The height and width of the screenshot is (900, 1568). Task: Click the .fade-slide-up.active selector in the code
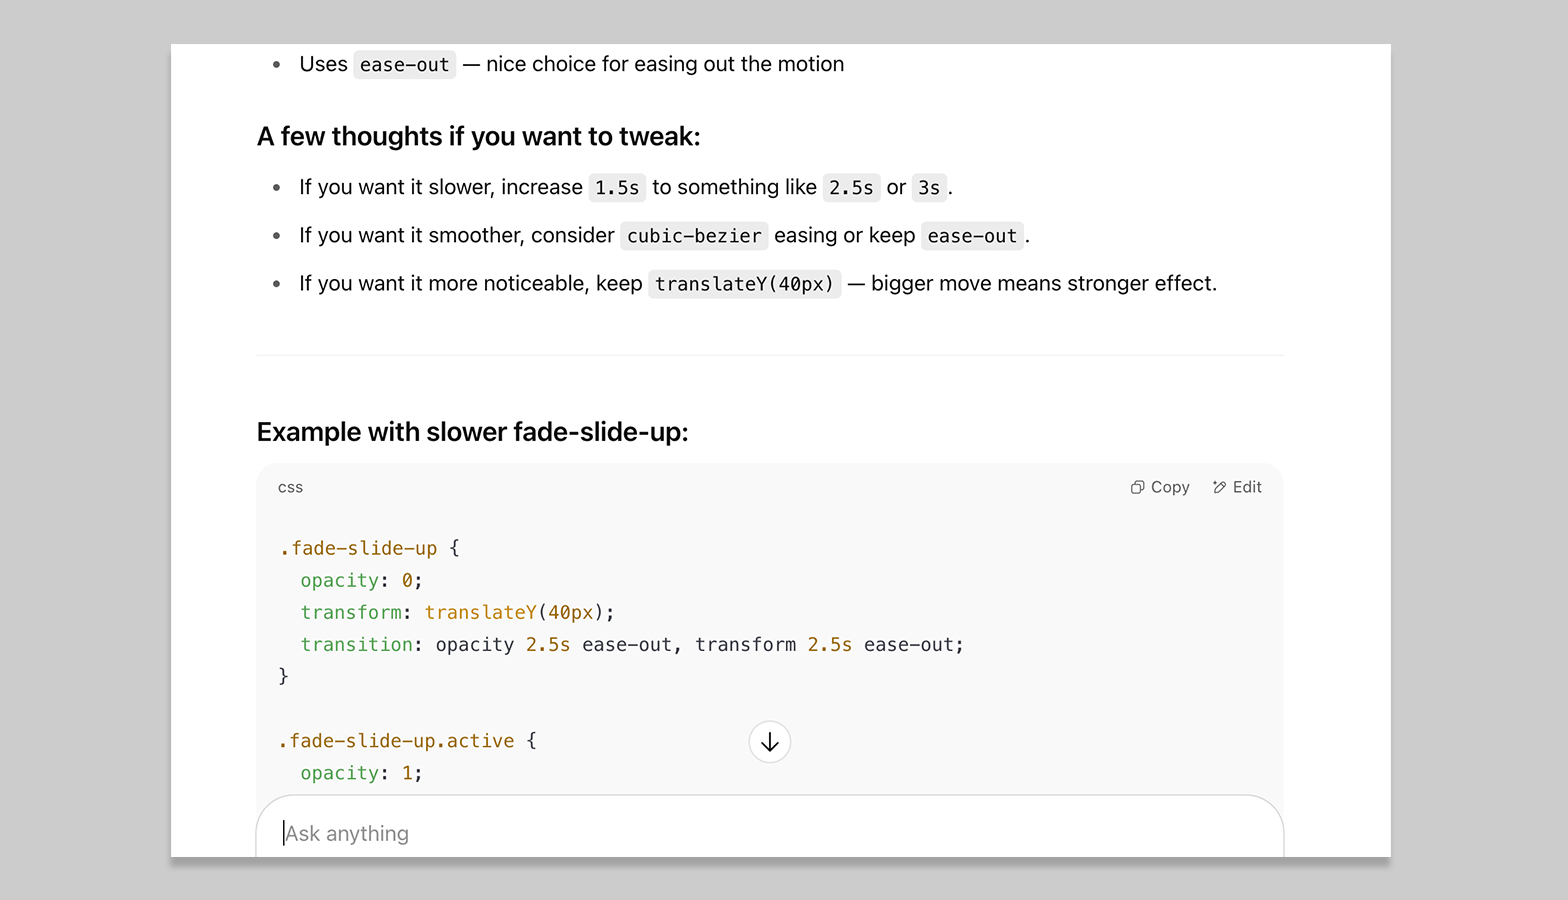[x=397, y=741]
